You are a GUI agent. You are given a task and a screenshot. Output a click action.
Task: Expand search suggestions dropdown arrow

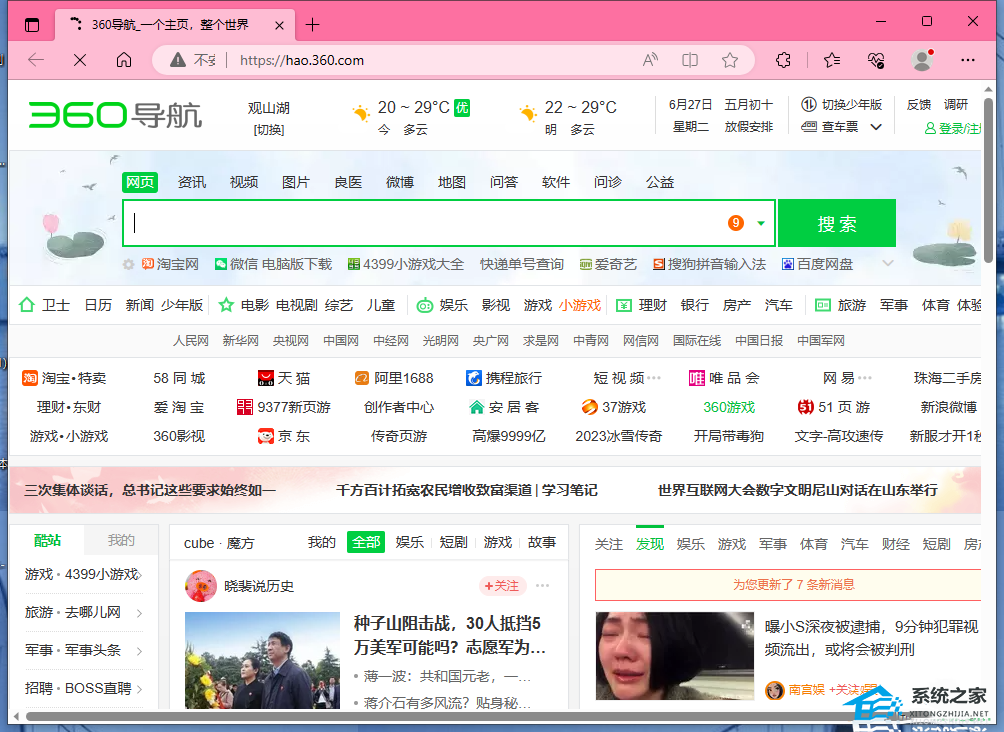(761, 224)
